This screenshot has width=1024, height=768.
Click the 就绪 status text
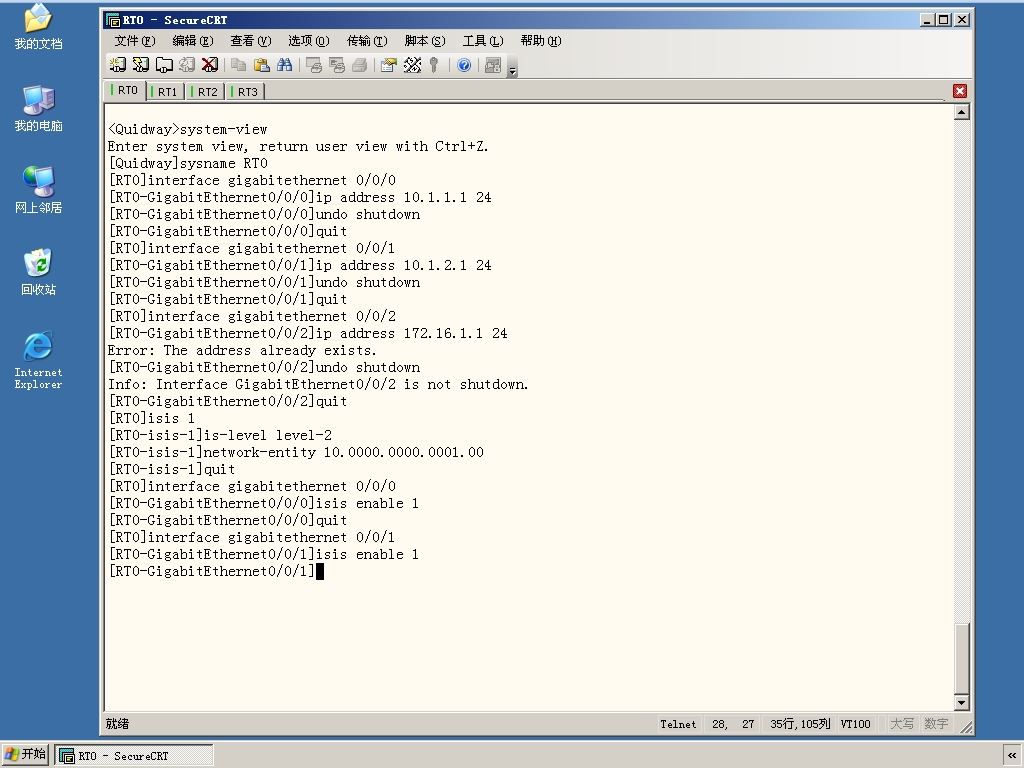tap(118, 724)
